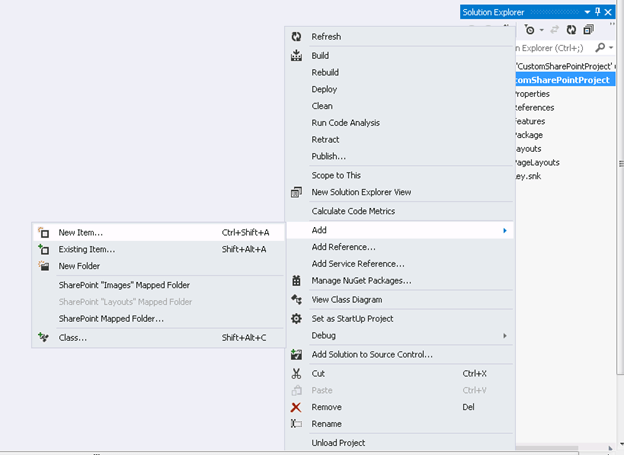Select Deploy from the context menu
This screenshot has width=624, height=455.
[324, 89]
